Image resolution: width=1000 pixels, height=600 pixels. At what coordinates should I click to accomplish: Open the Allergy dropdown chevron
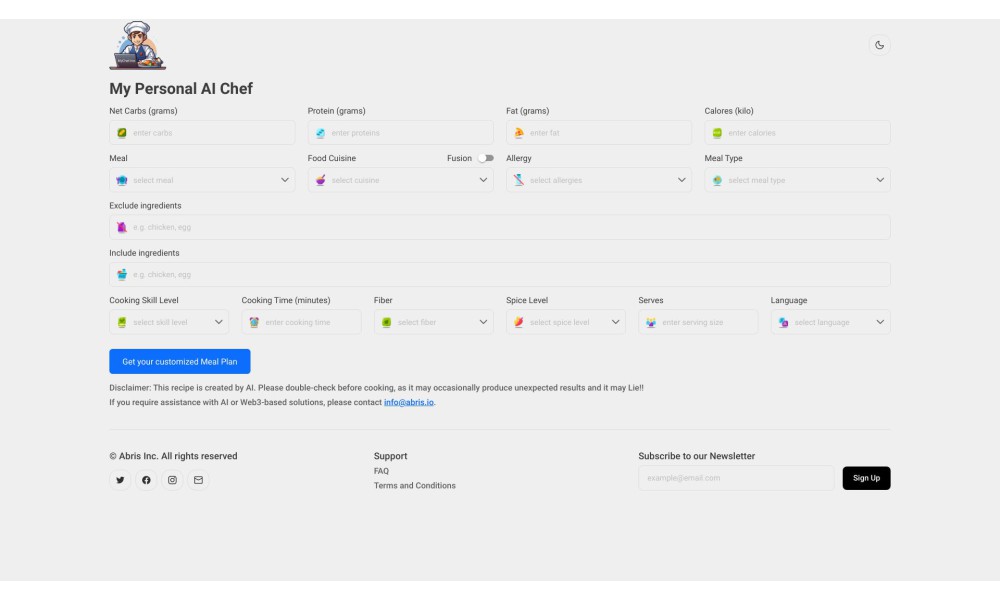tap(681, 180)
